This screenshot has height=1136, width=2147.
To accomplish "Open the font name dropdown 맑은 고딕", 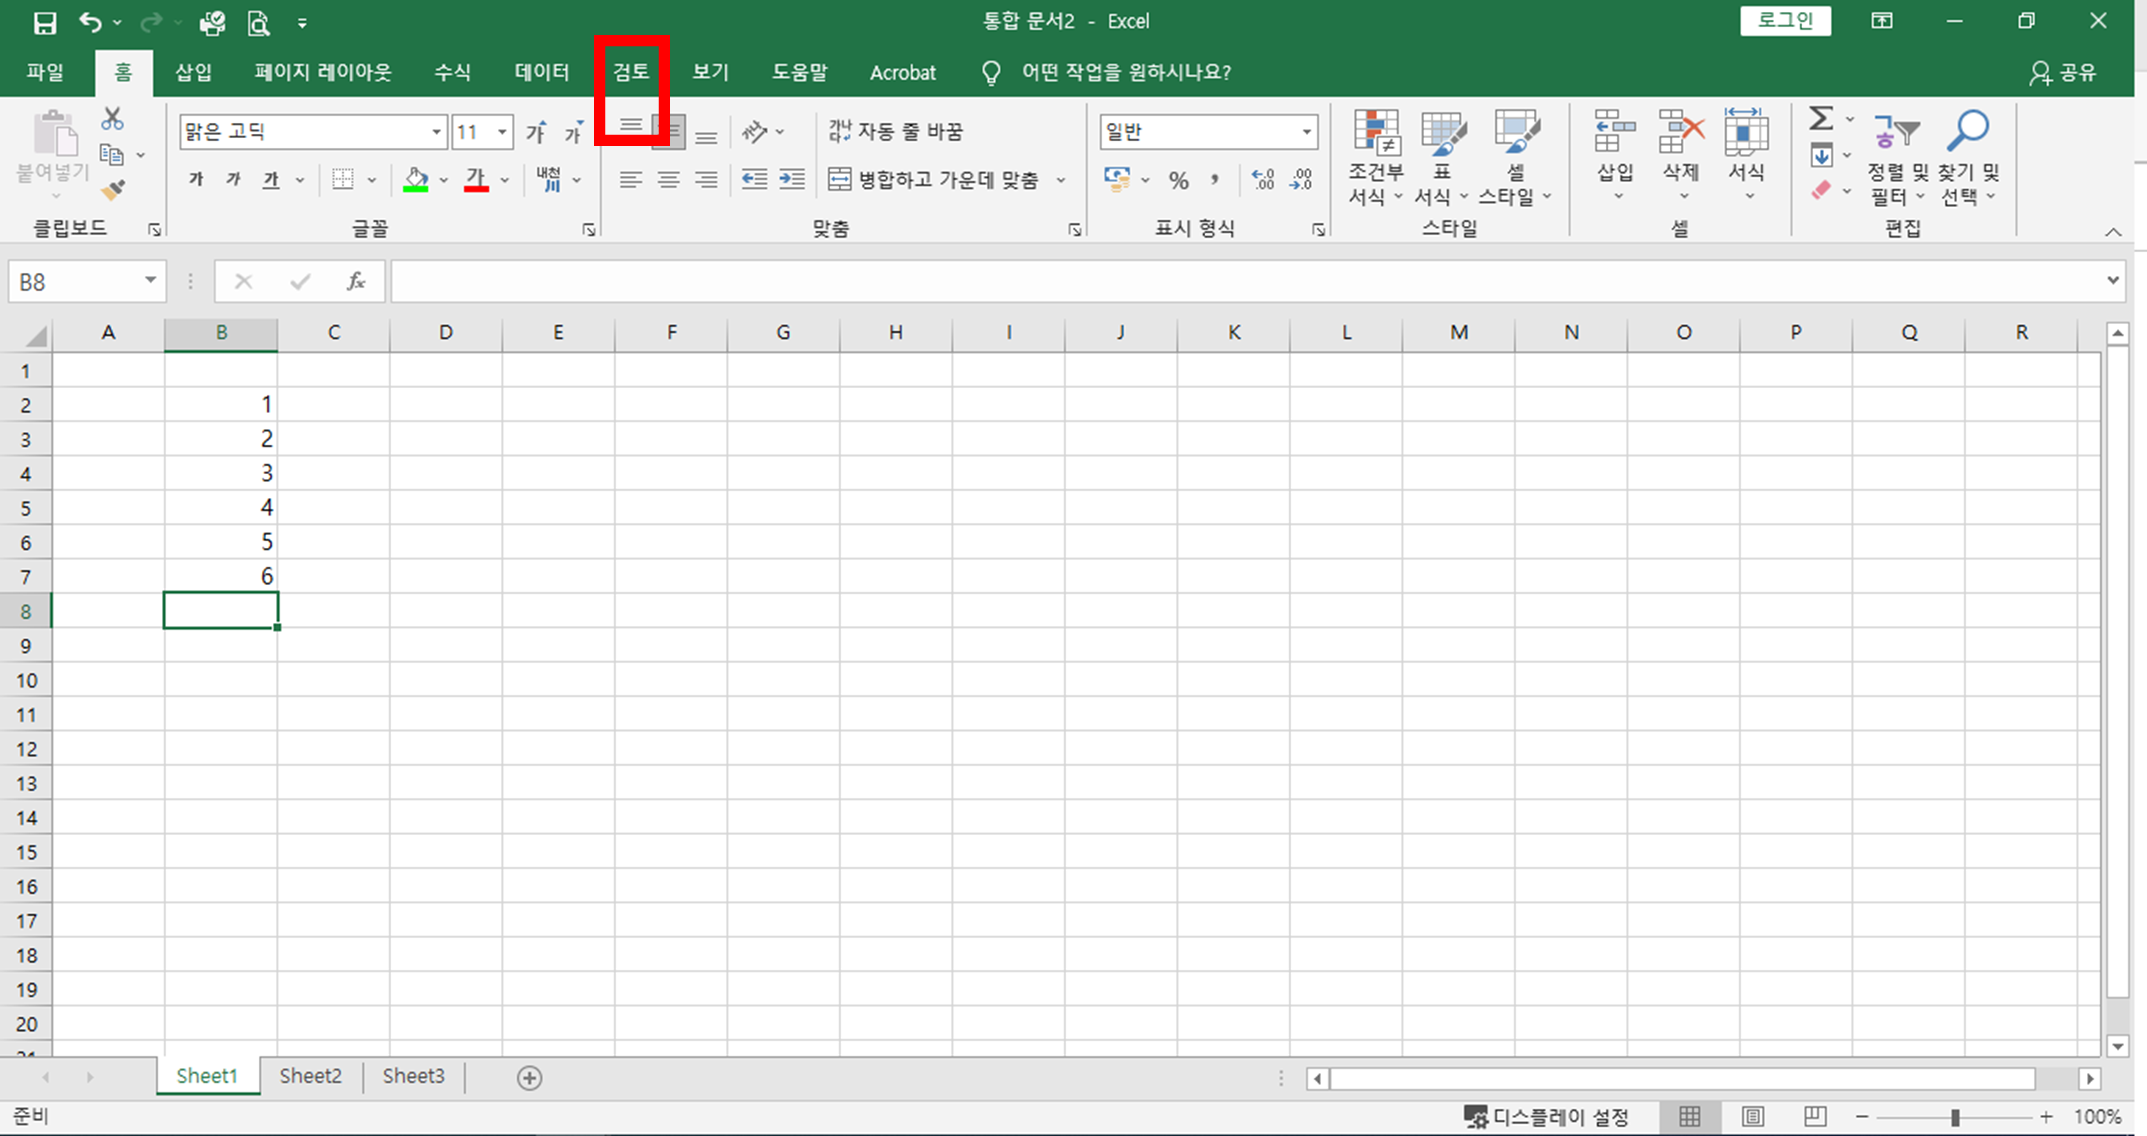I will [x=436, y=132].
